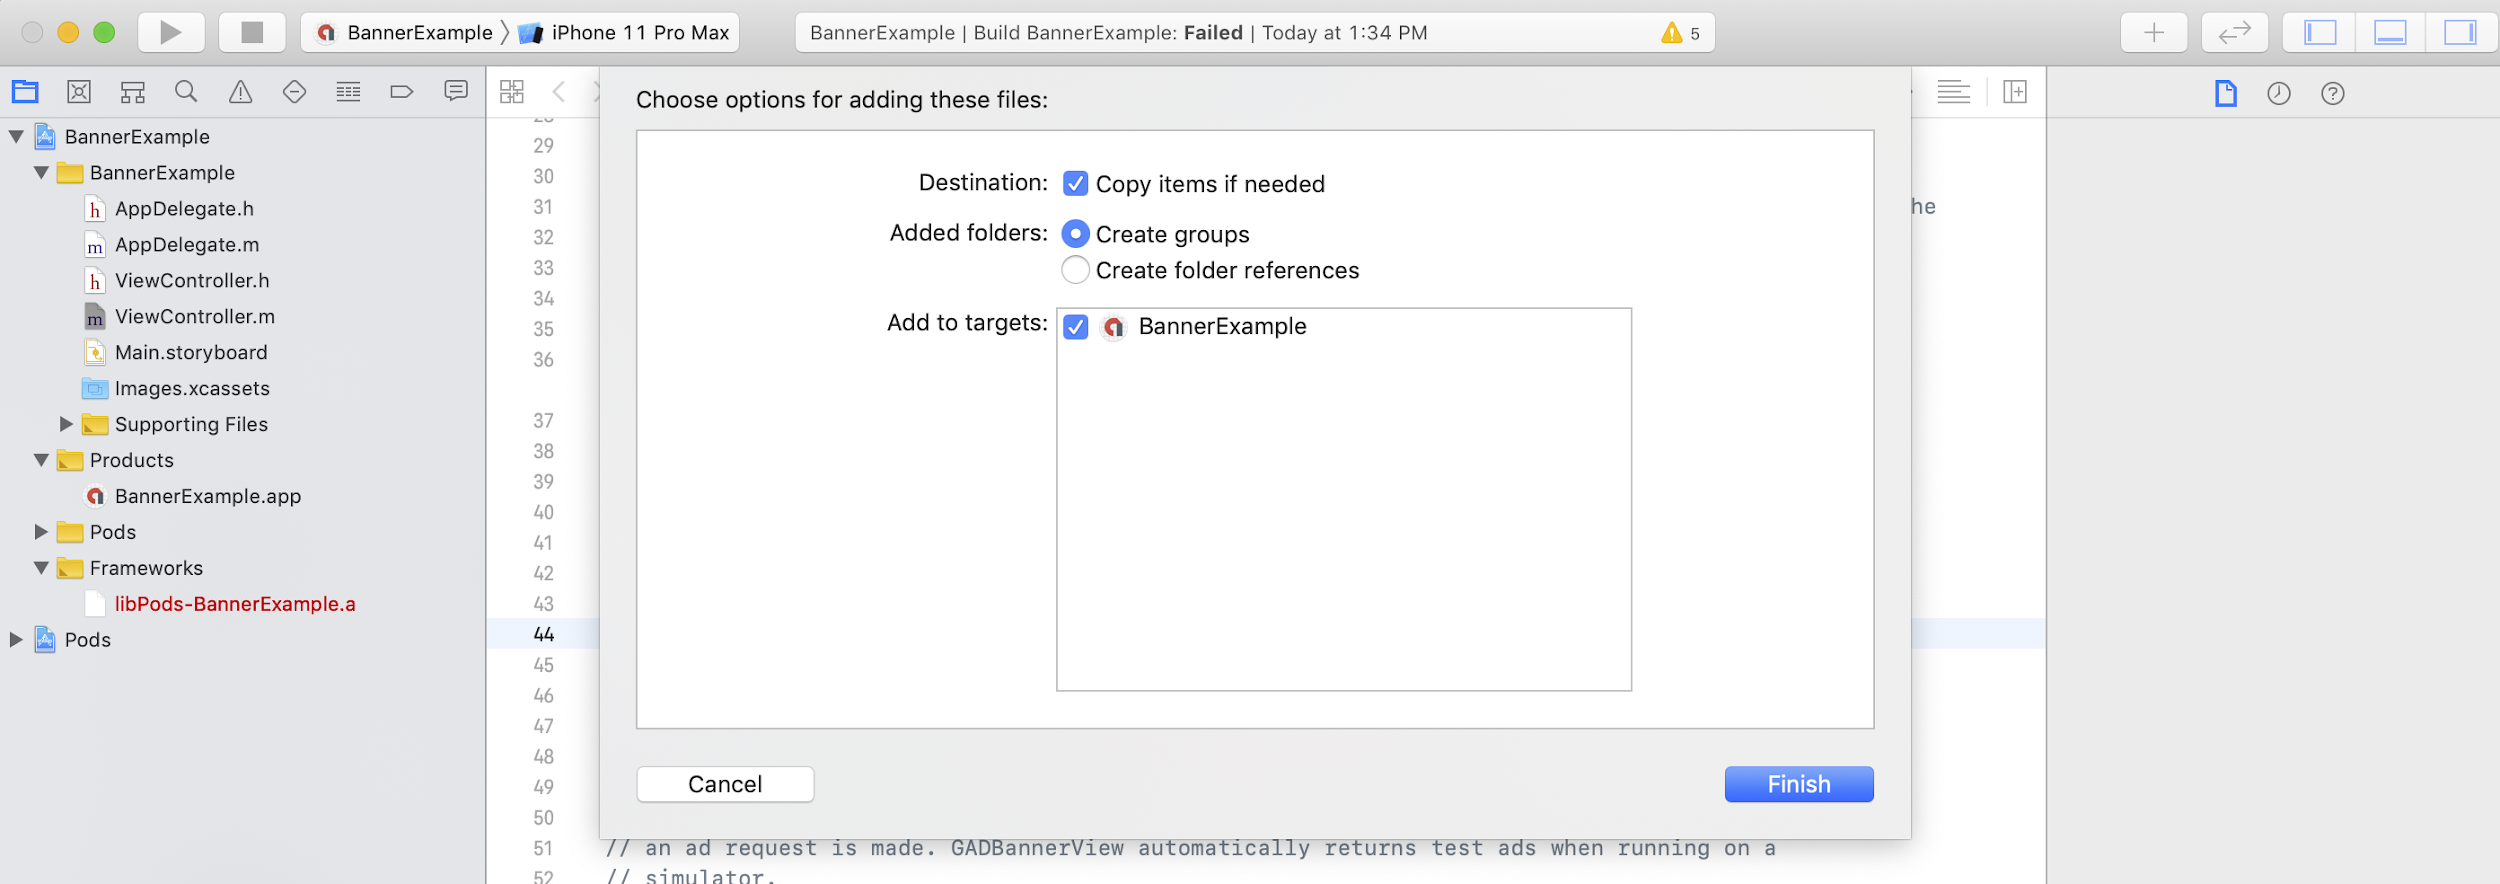Click the Run (play) button

point(171,33)
